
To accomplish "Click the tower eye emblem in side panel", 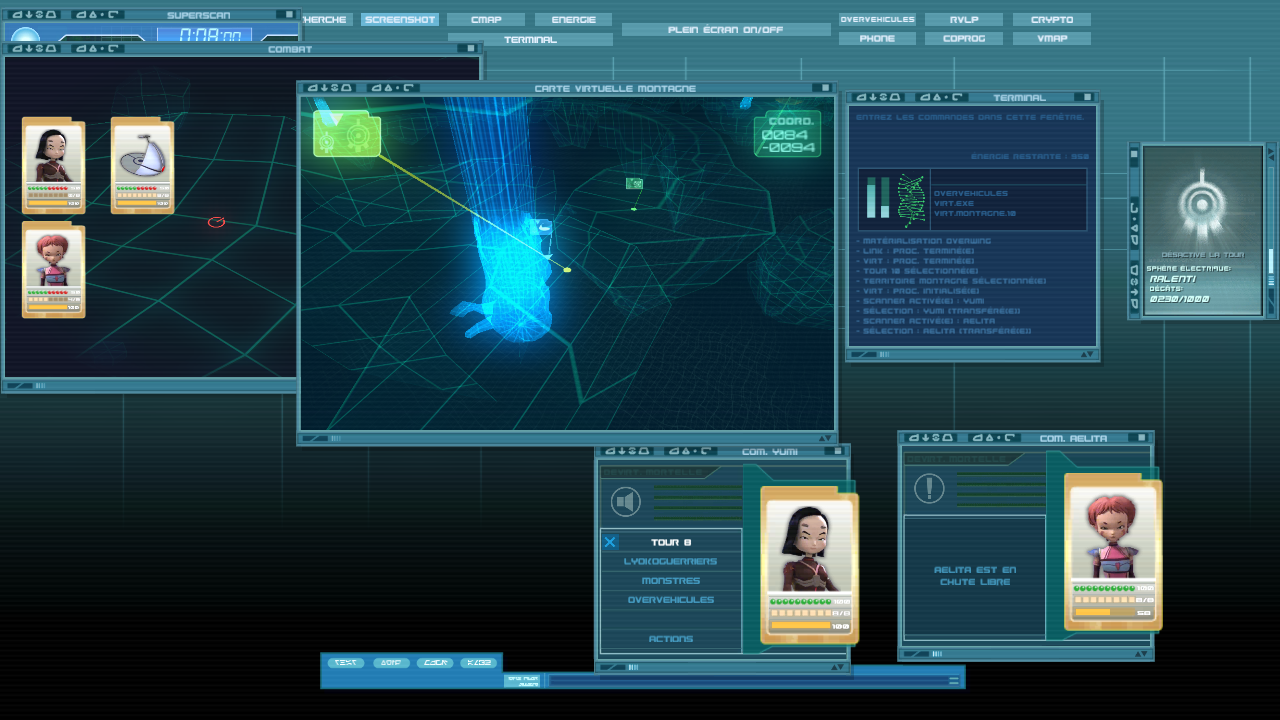I will point(1202,205).
